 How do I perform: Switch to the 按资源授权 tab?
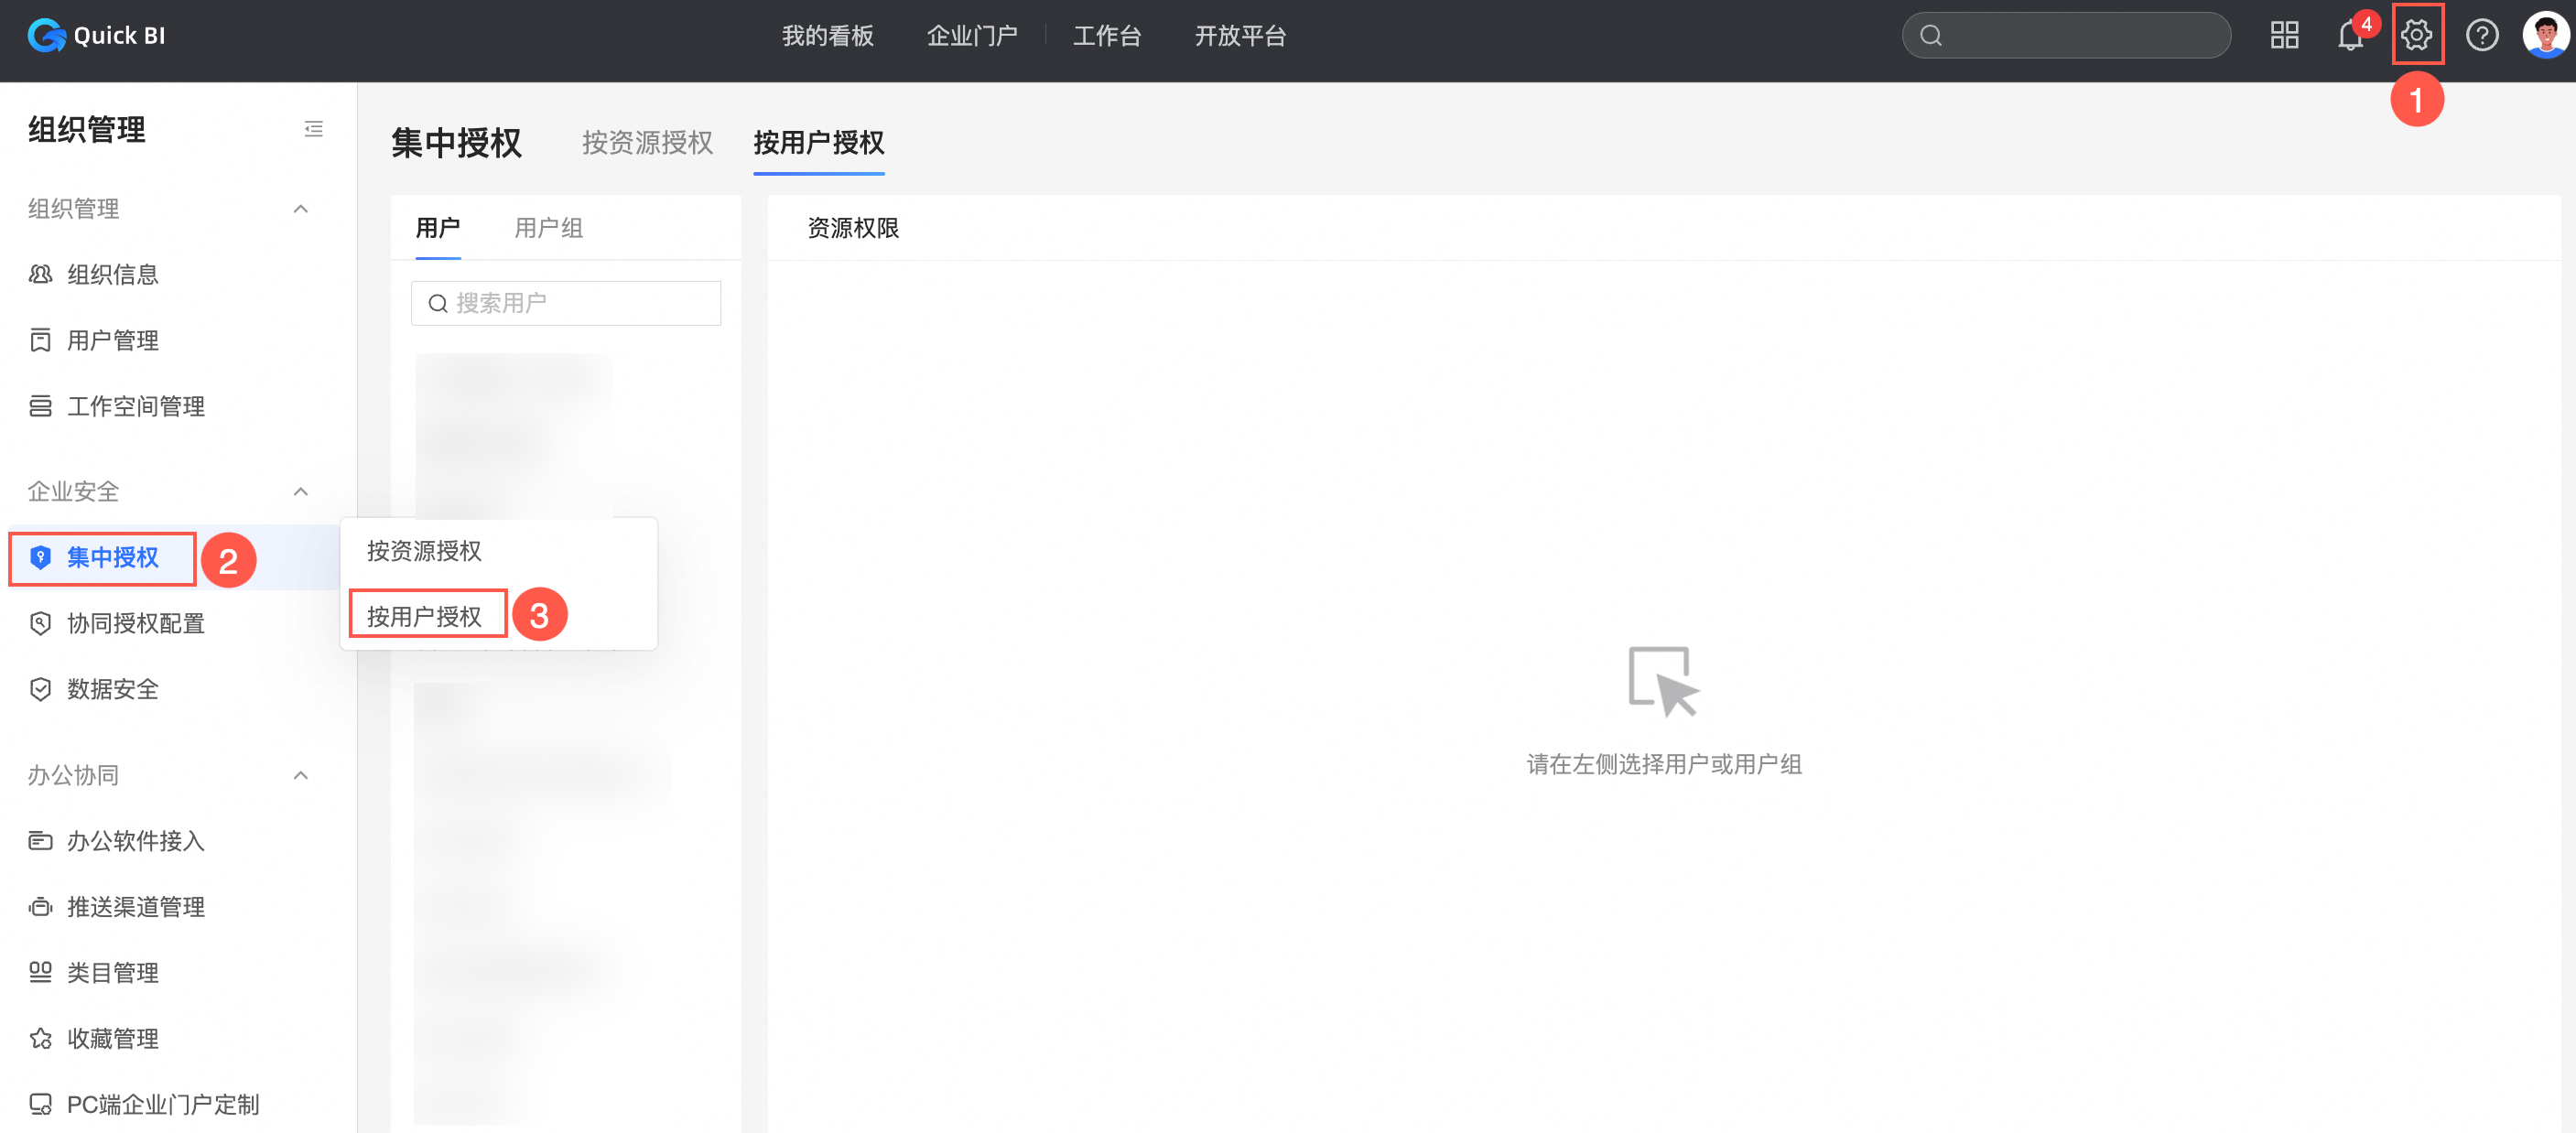pos(647,143)
